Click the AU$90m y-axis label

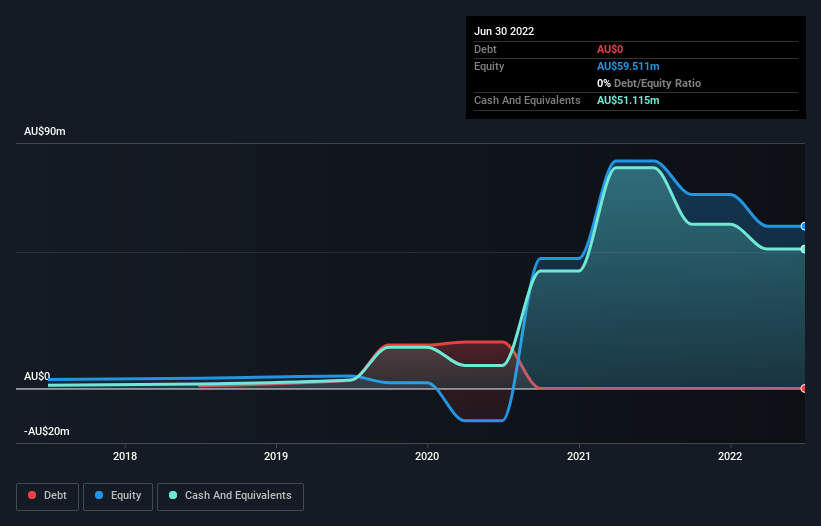(45, 131)
